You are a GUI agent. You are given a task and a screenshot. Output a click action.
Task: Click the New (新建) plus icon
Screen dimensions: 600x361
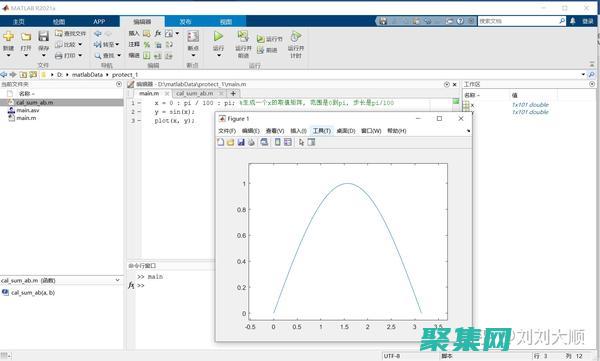pos(8,36)
